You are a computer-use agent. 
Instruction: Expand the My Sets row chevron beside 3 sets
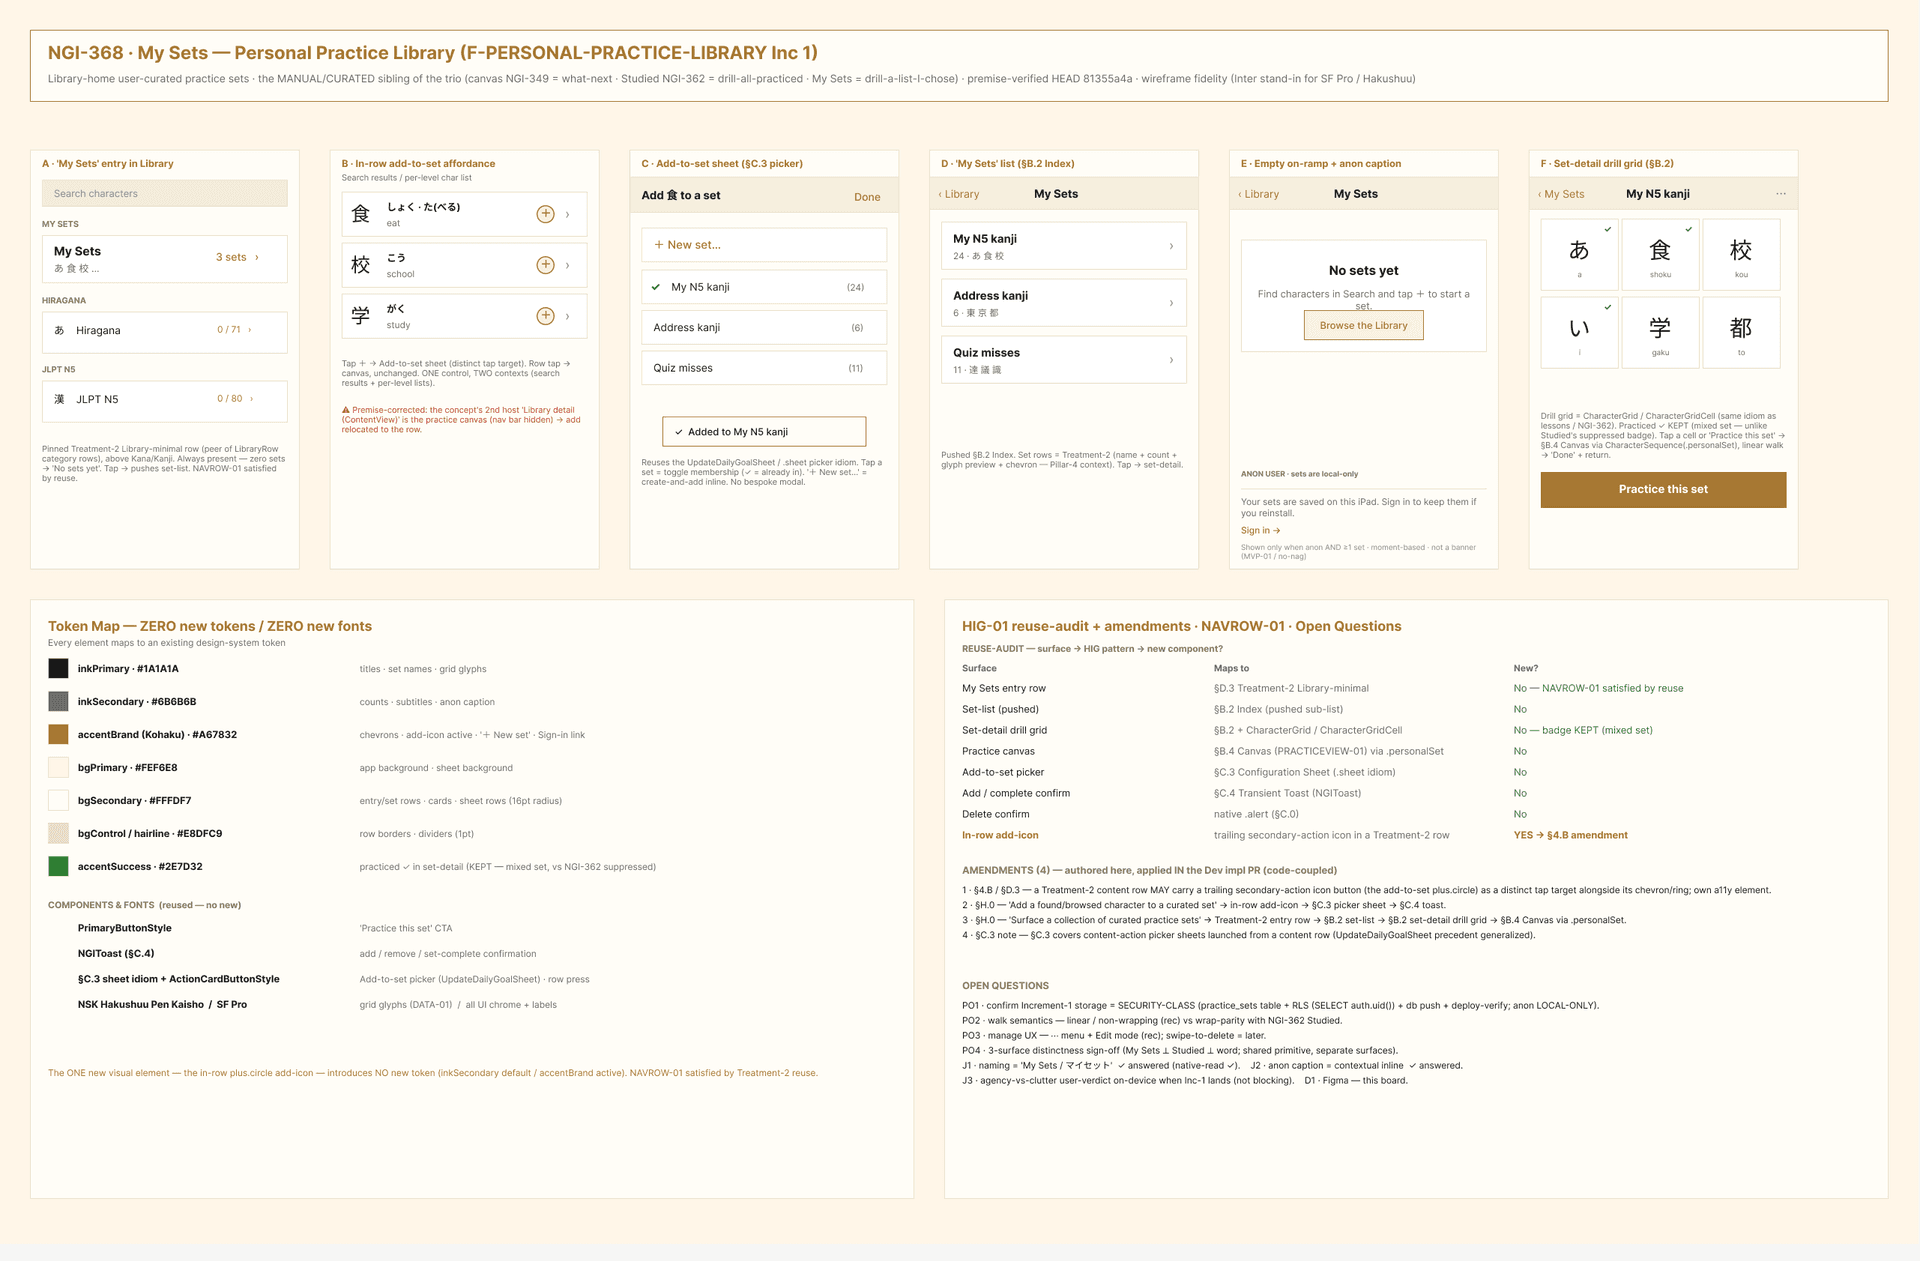click(257, 258)
